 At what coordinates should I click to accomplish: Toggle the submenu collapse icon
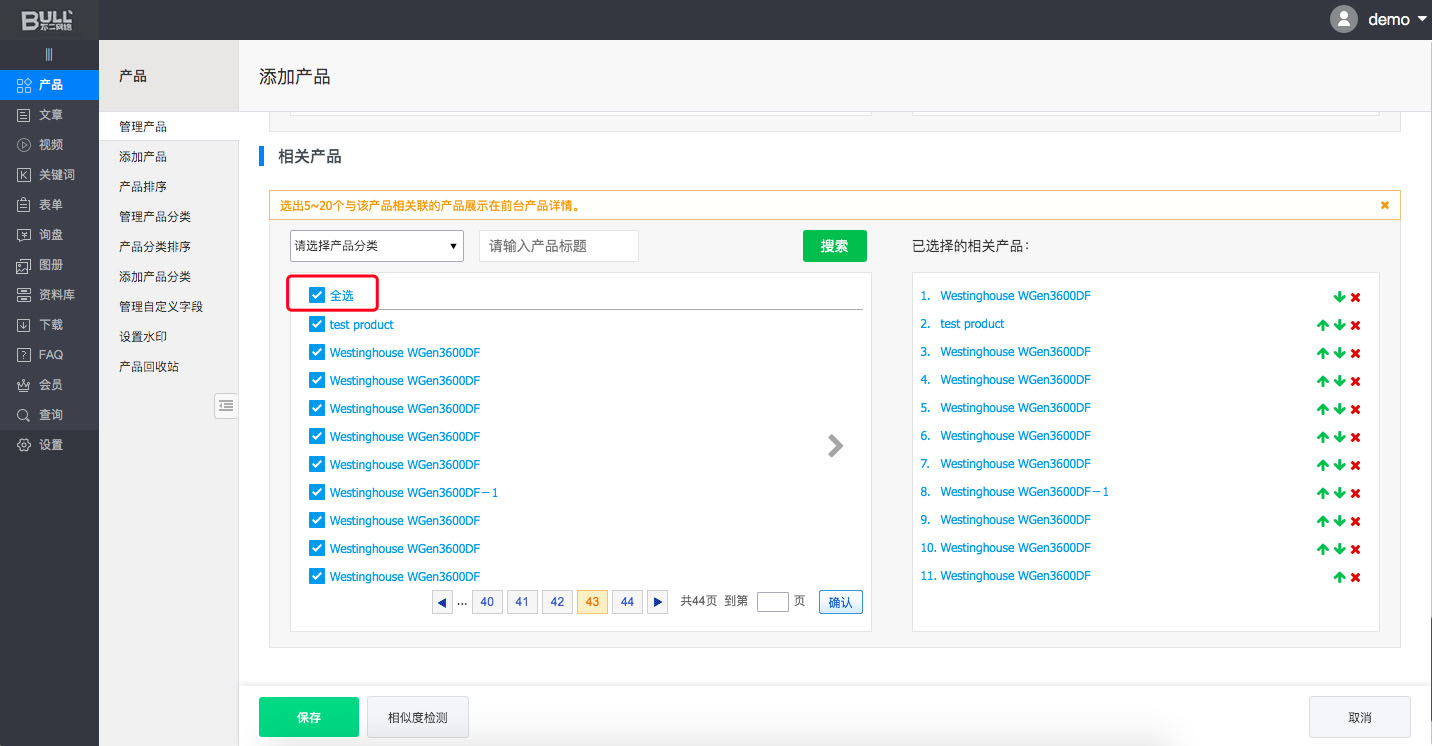click(226, 405)
